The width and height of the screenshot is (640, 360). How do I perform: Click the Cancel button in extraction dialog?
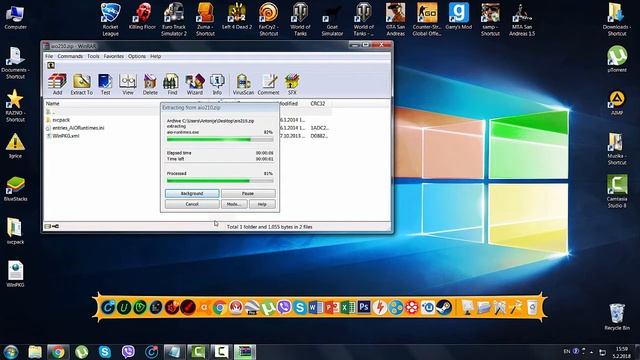(x=192, y=204)
